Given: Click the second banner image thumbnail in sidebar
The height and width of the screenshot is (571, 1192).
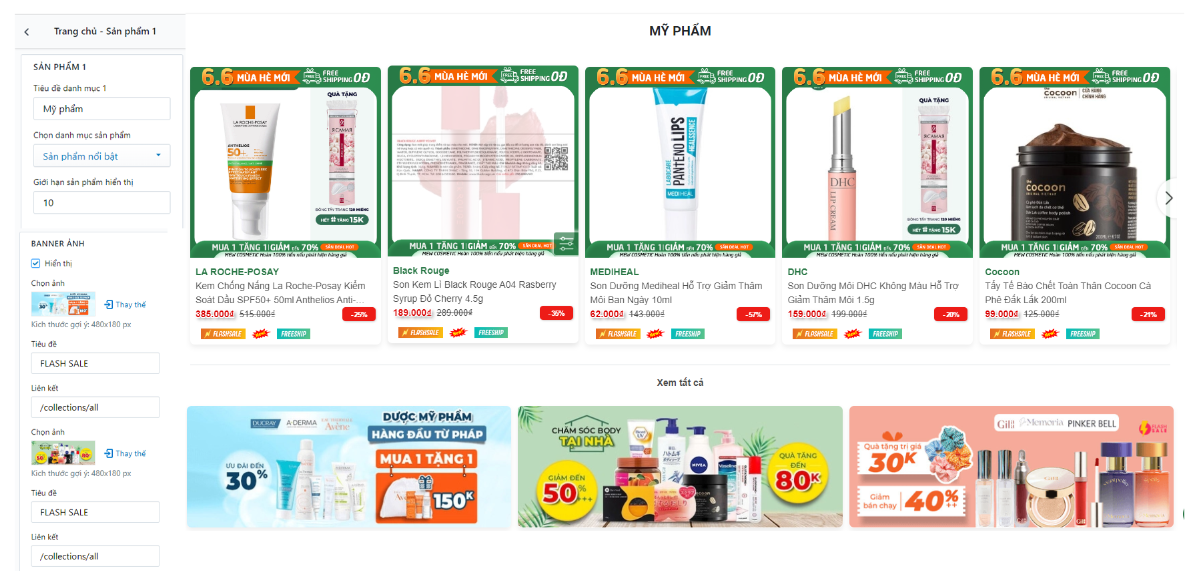Looking at the screenshot, I should pyautogui.click(x=63, y=453).
